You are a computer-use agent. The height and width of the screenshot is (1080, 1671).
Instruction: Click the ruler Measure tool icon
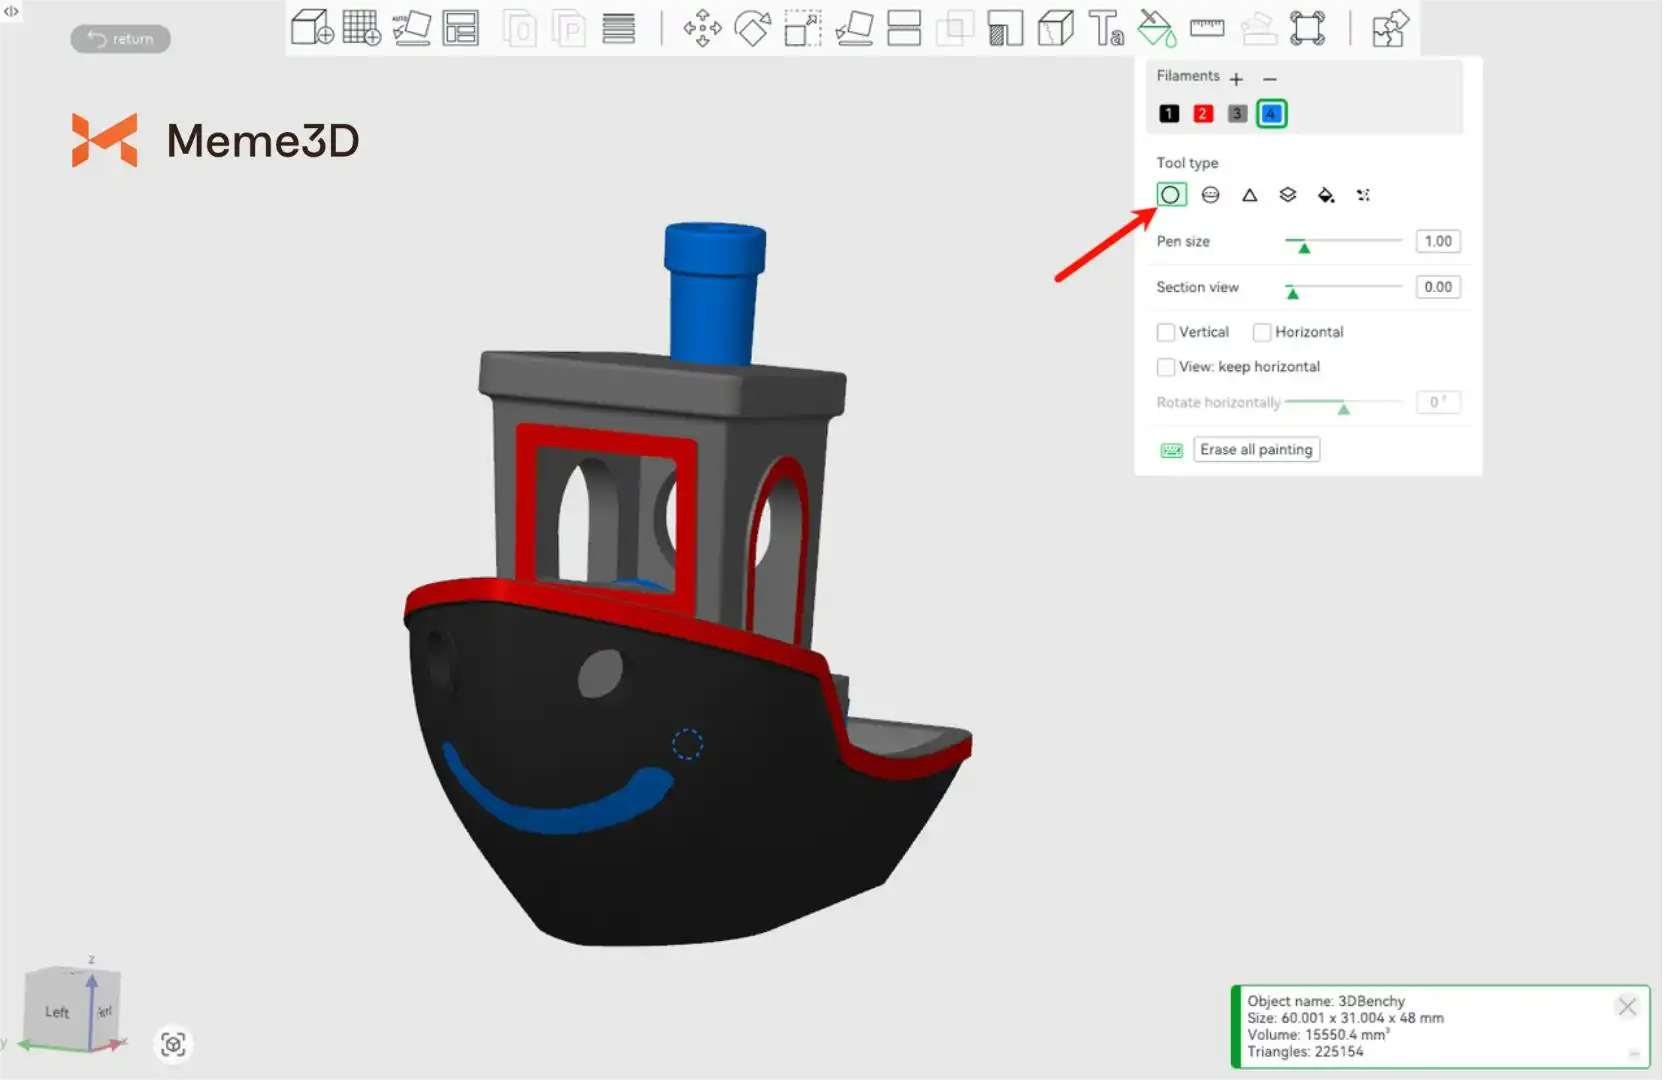(x=1207, y=28)
